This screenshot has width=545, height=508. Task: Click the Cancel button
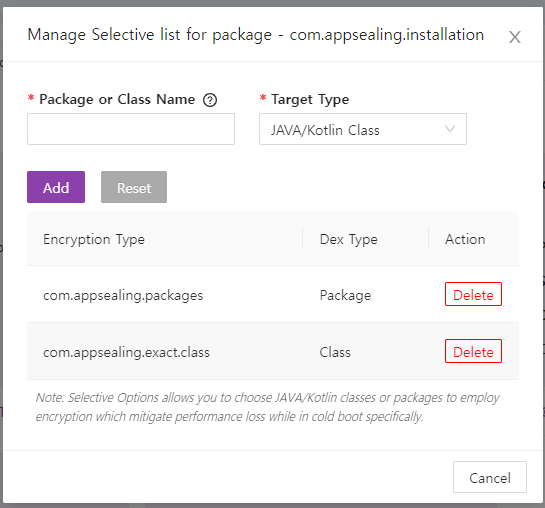(490, 477)
